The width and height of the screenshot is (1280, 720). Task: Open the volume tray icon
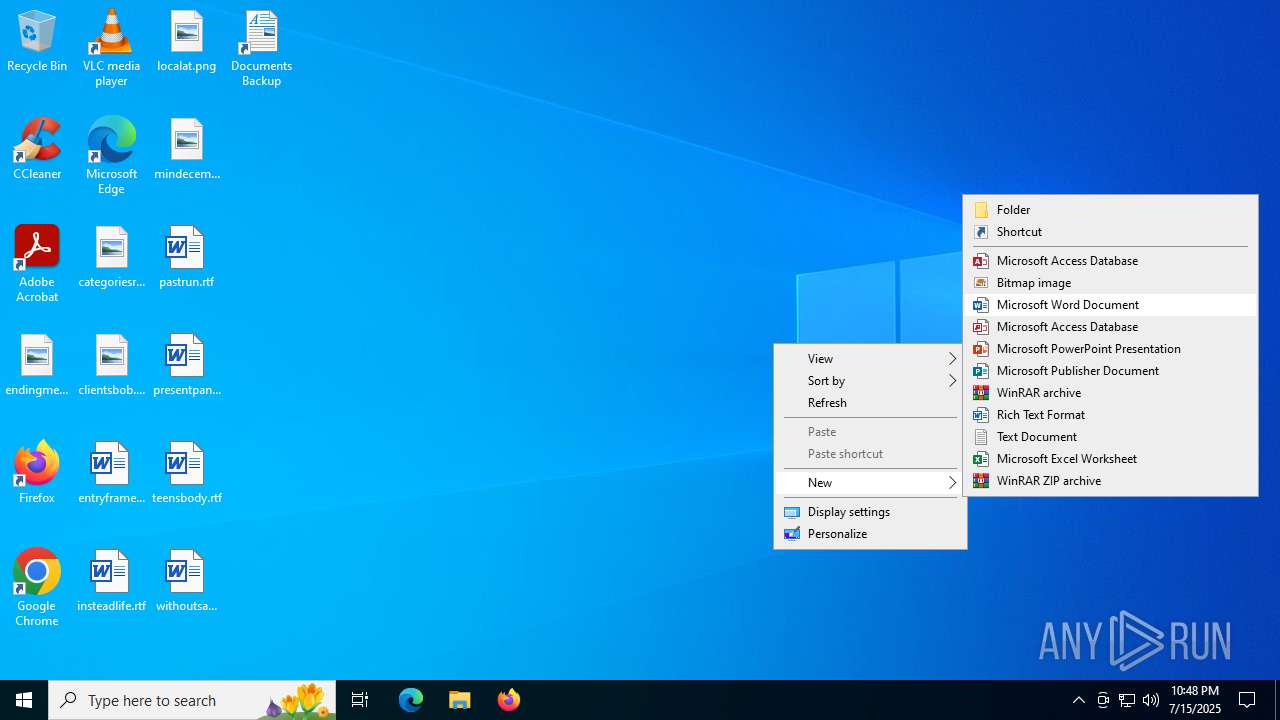coord(1151,700)
